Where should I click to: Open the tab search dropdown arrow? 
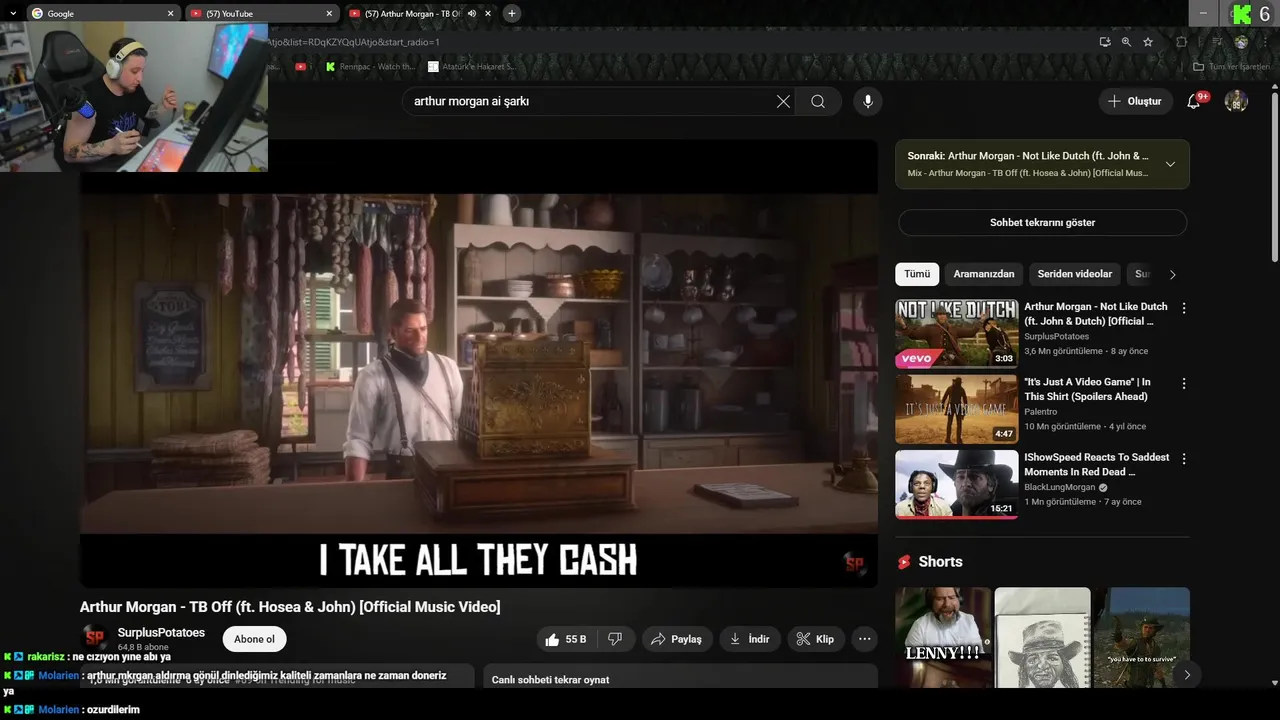(13, 13)
